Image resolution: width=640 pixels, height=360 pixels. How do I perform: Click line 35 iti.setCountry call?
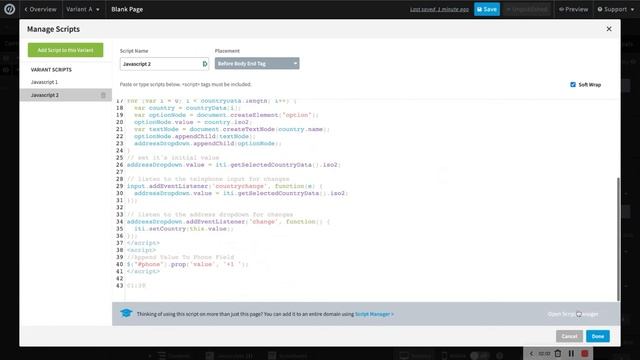pos(184,229)
